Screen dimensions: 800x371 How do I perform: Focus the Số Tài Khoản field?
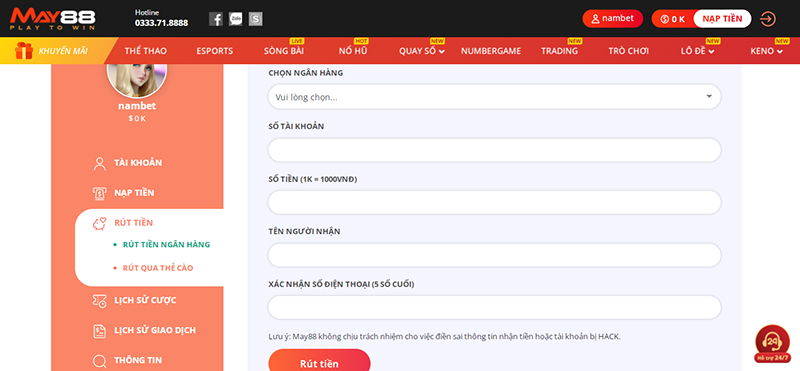click(494, 150)
